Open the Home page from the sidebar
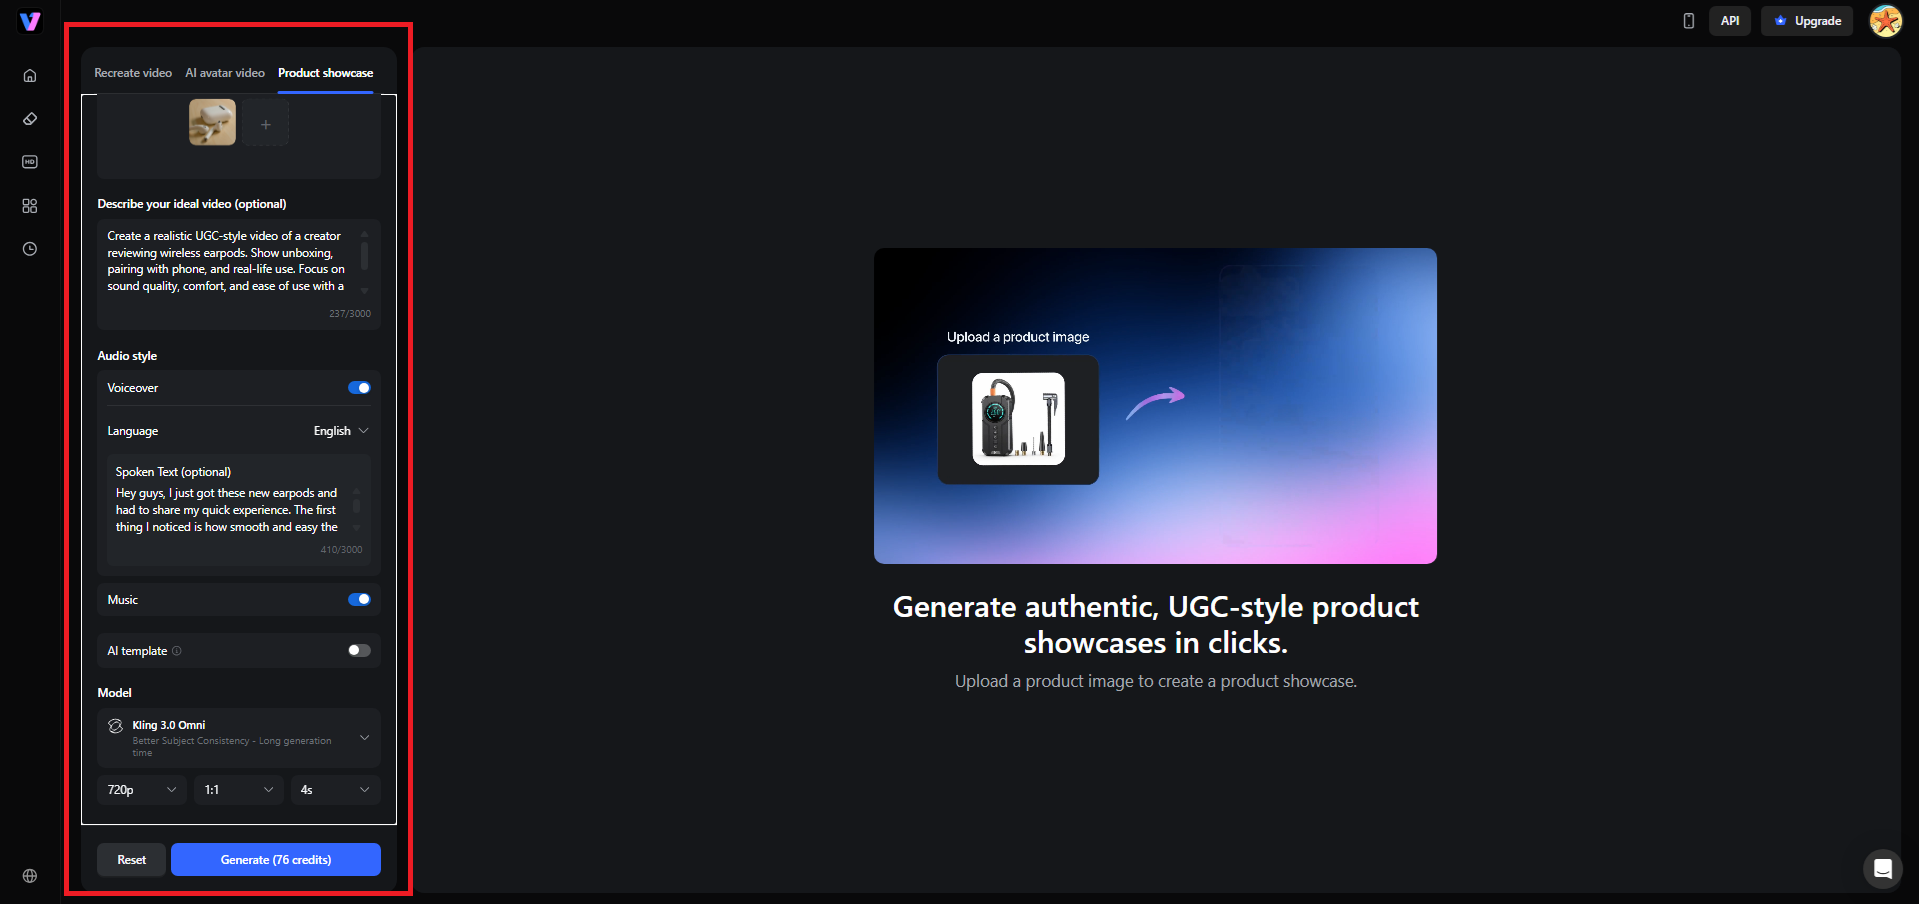Viewport: 1919px width, 904px height. click(x=30, y=74)
